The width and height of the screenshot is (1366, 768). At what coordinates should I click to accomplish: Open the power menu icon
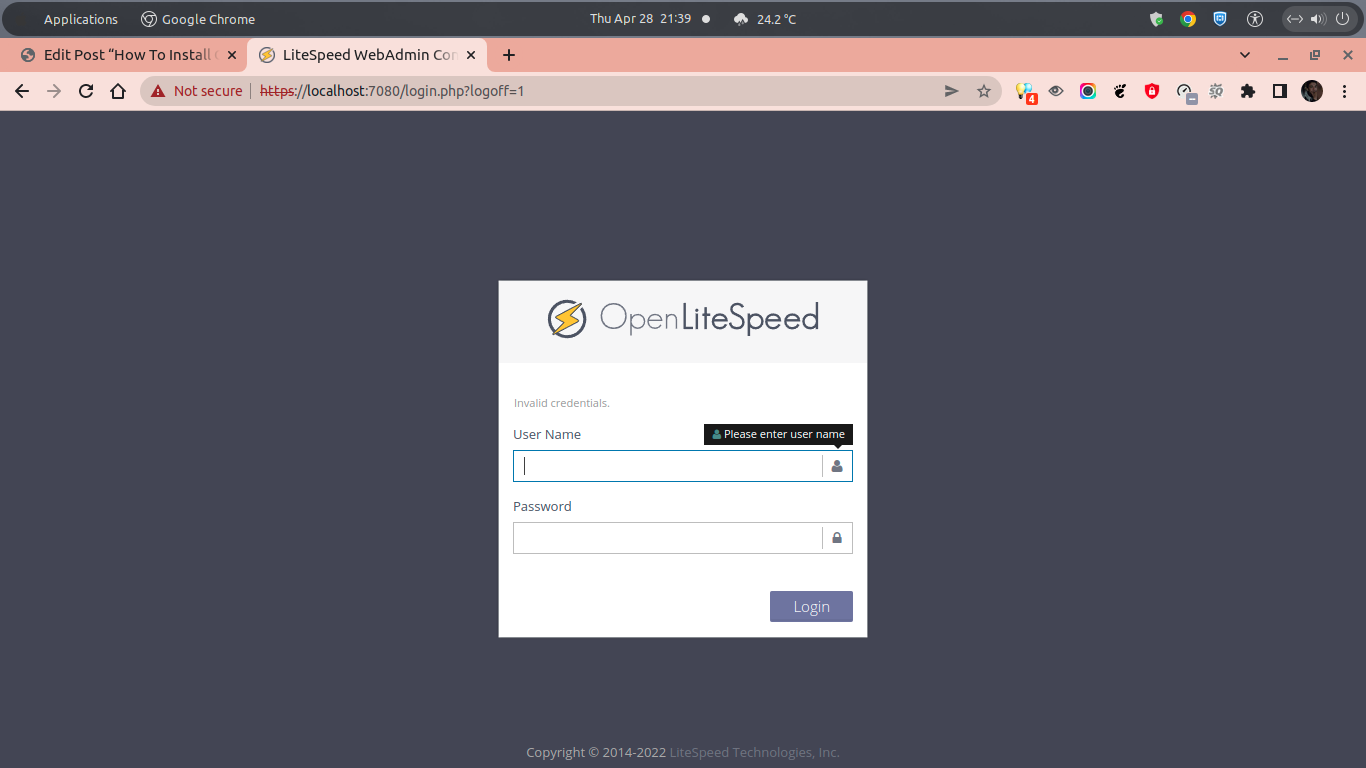click(x=1342, y=19)
